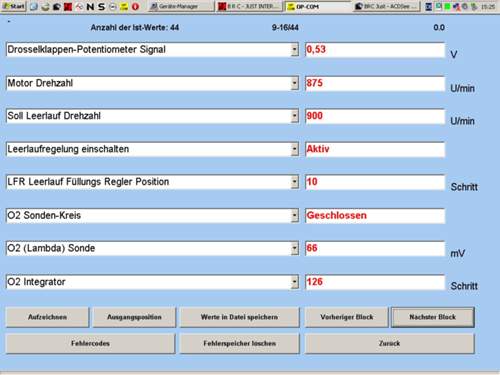500x375 pixels.
Task: Expand the O2 Integrator dropdown
Action: pos(295,282)
